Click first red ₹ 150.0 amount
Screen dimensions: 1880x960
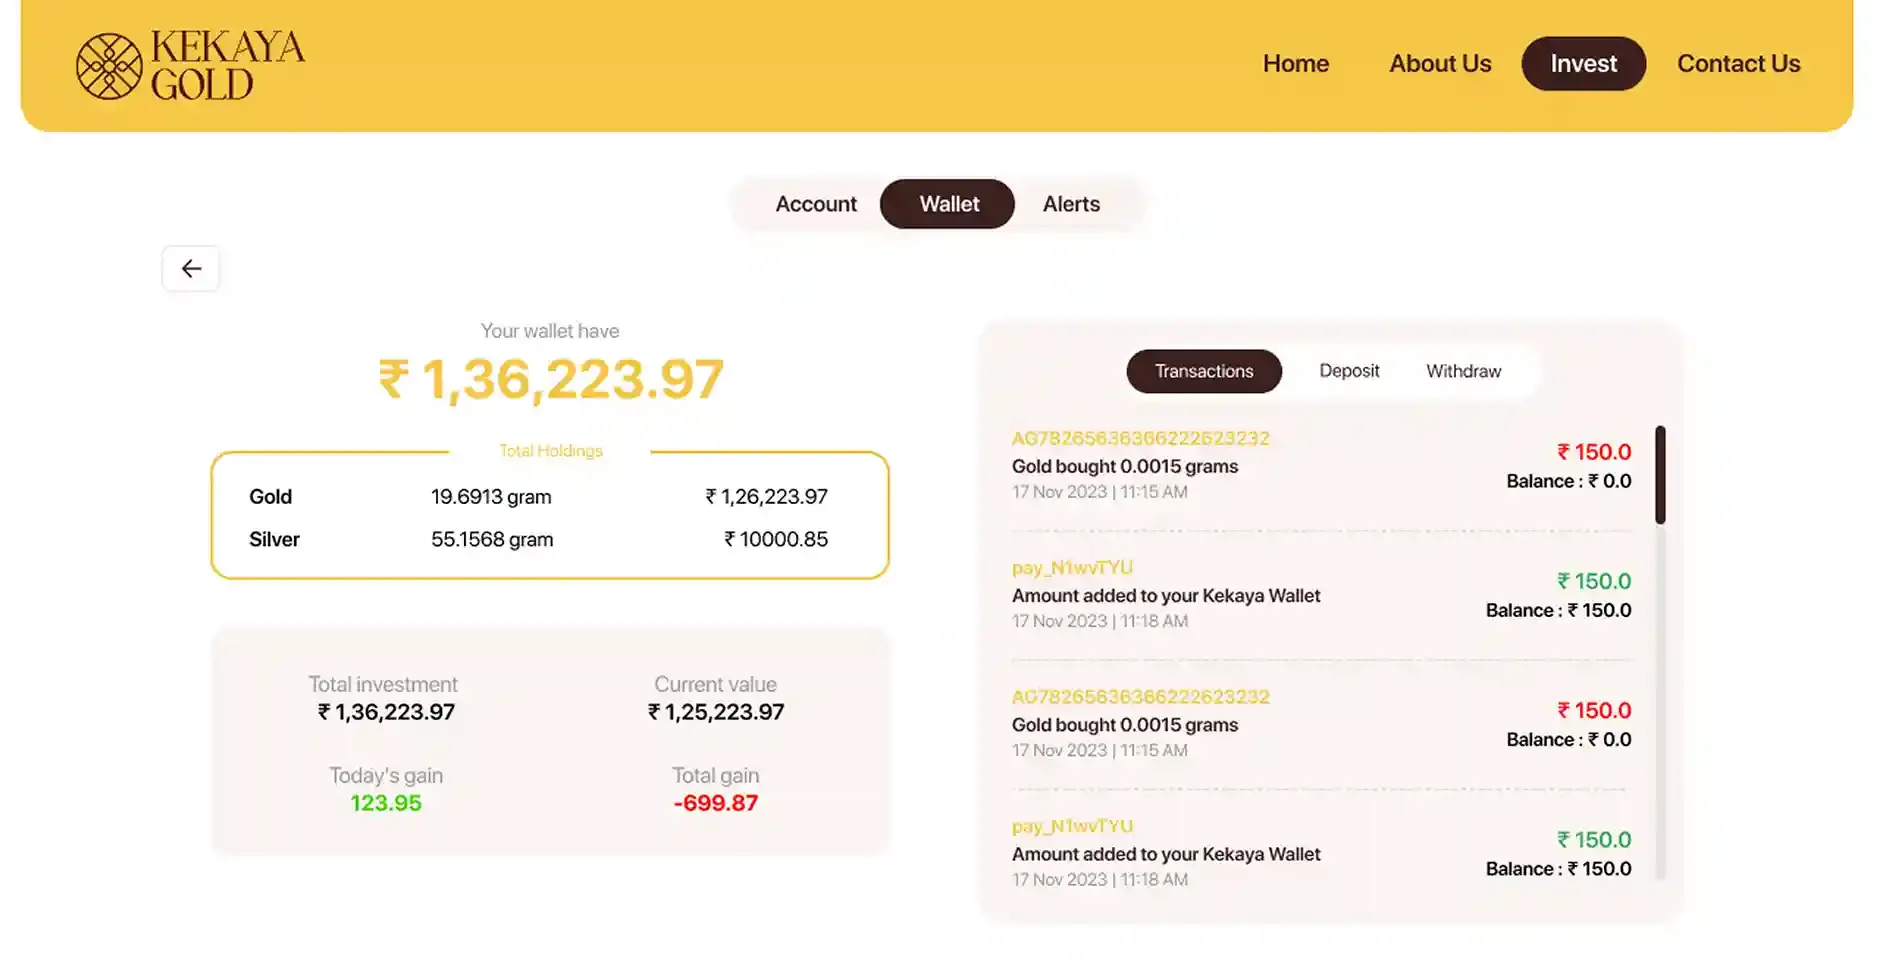1594,452
